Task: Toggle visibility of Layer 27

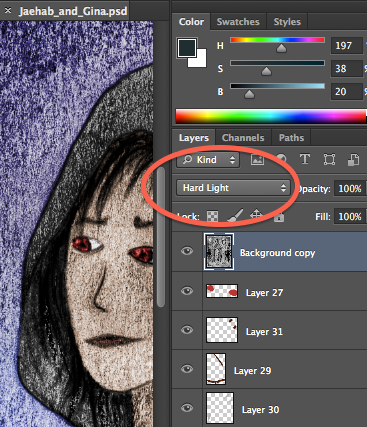Action: coord(187,291)
